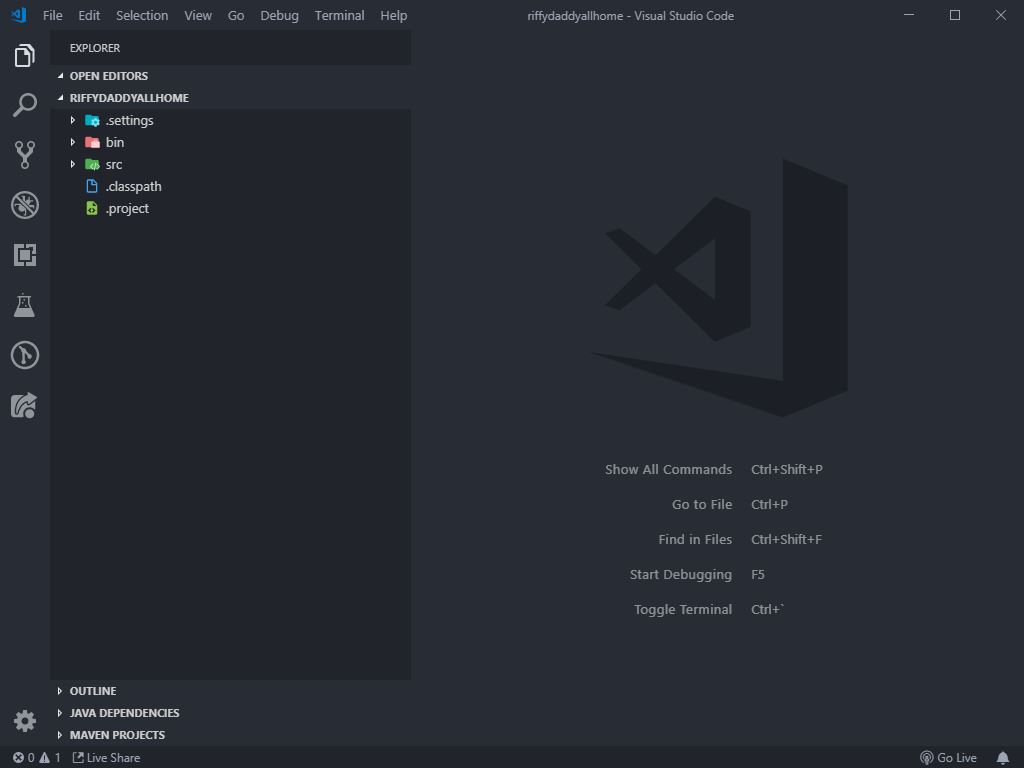Viewport: 1024px width, 768px height.
Task: Open the Selection menu
Action: click(142, 15)
